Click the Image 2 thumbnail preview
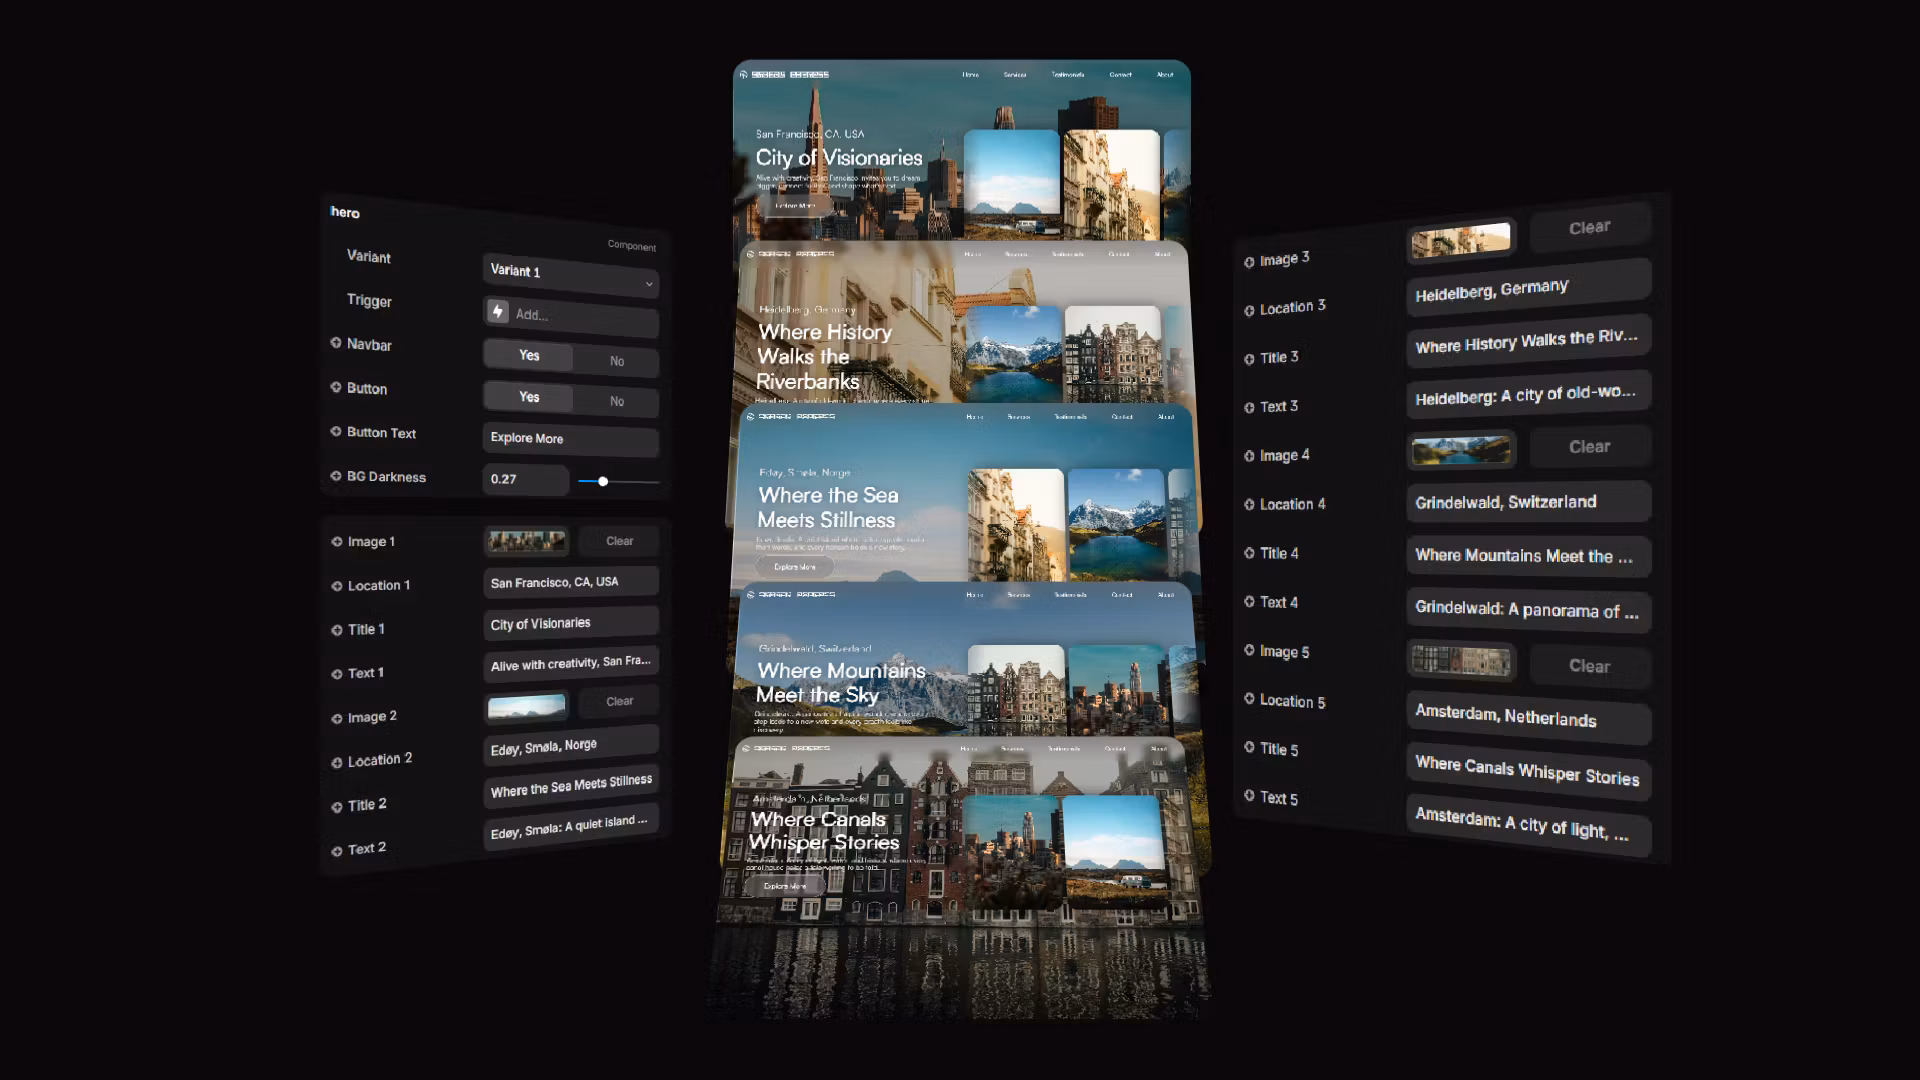1920x1080 pixels. [527, 706]
